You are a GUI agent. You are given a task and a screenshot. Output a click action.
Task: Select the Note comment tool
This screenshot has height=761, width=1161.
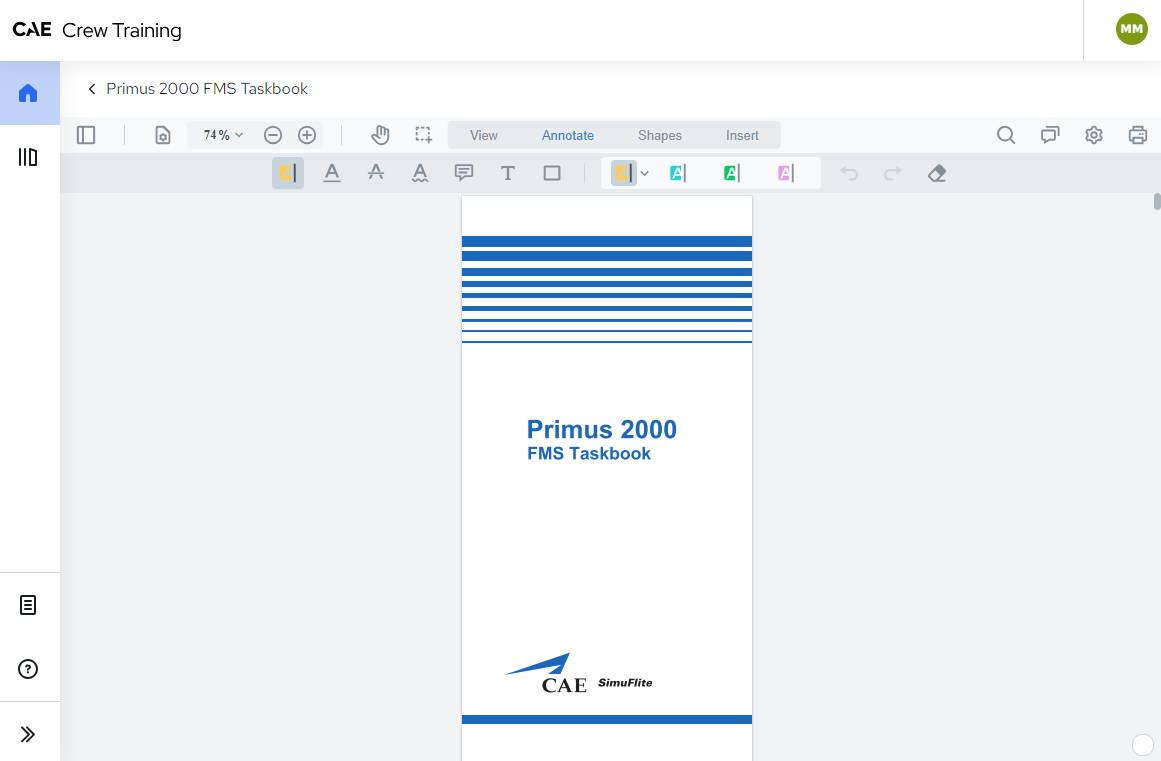[464, 173]
